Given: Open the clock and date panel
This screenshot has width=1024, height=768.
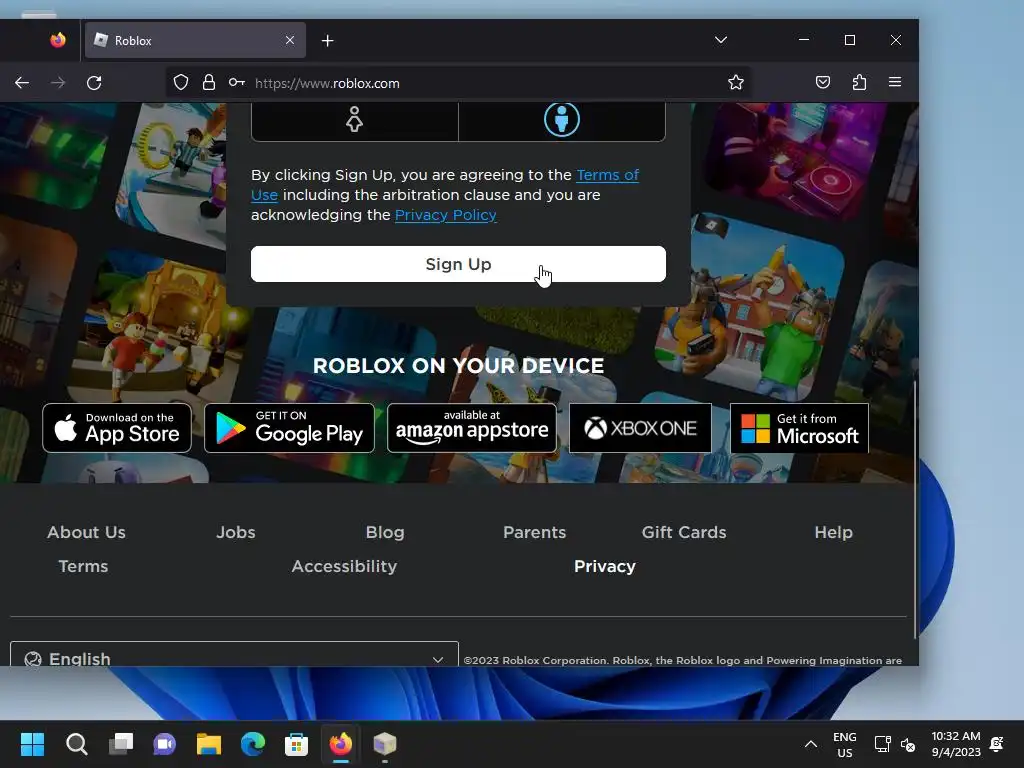Looking at the screenshot, I should coord(956,744).
